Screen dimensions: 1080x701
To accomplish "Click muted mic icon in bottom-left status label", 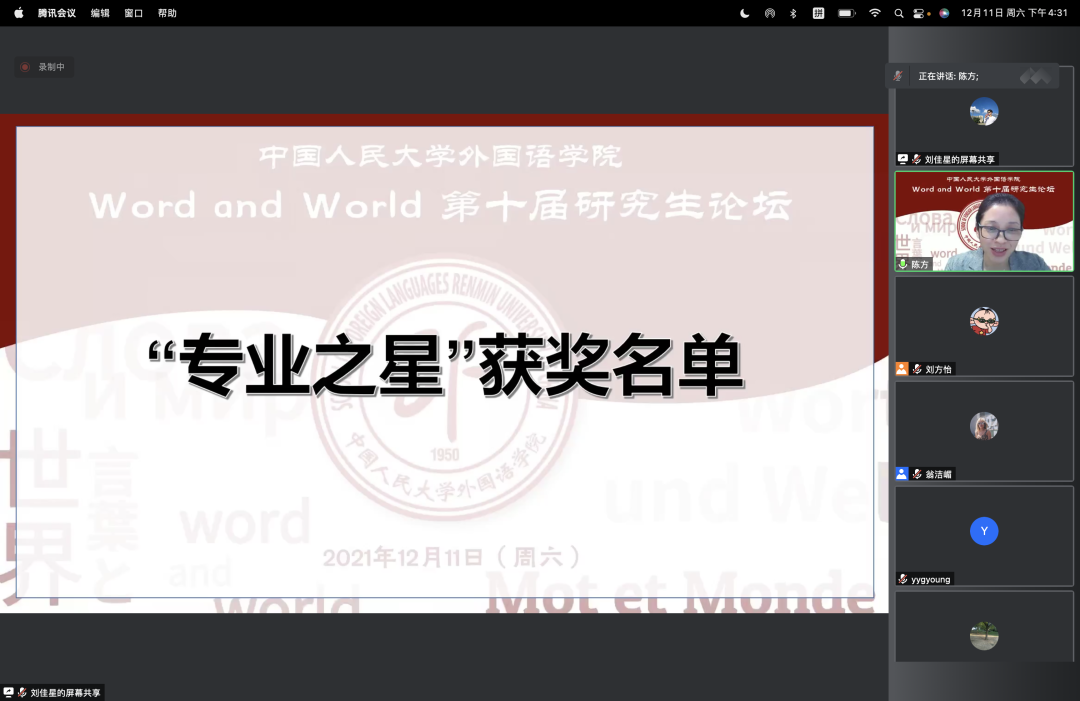I will coord(22,692).
